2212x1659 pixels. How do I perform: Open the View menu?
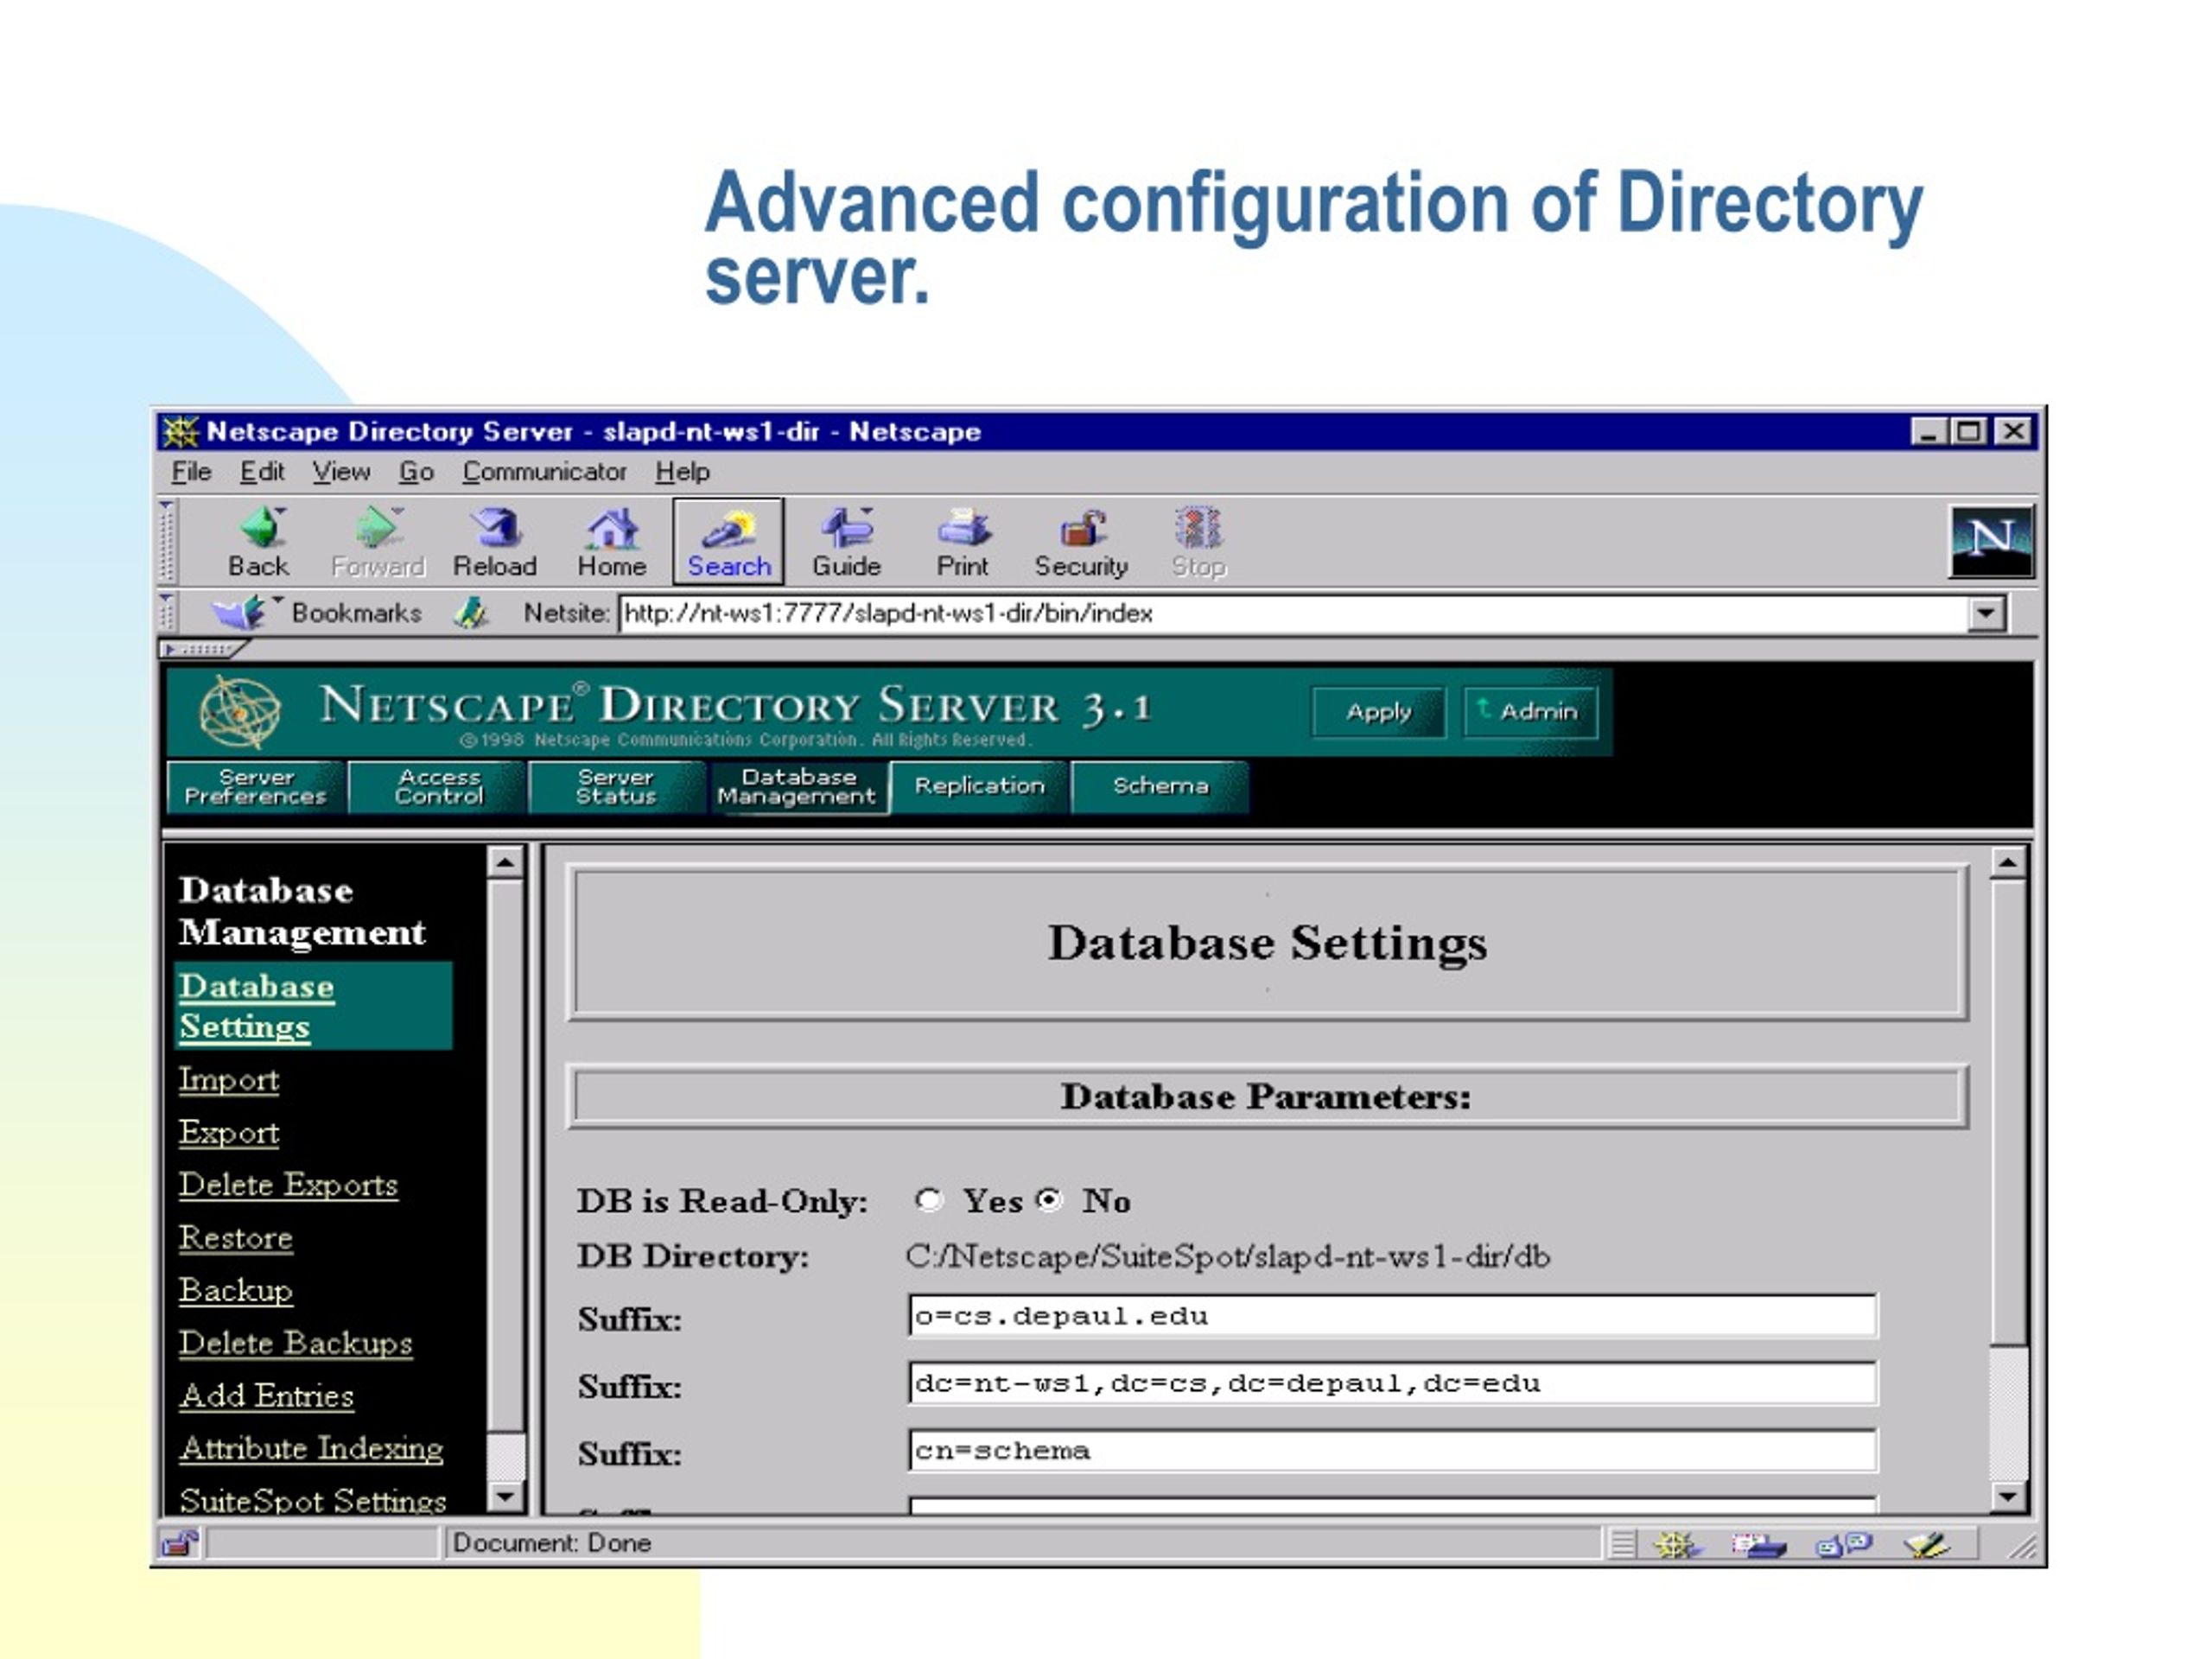[x=341, y=472]
